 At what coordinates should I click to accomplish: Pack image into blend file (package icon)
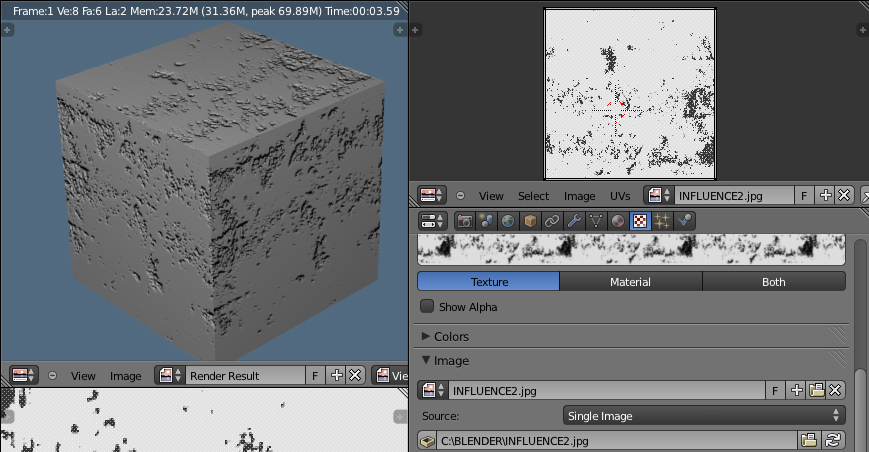click(428, 441)
